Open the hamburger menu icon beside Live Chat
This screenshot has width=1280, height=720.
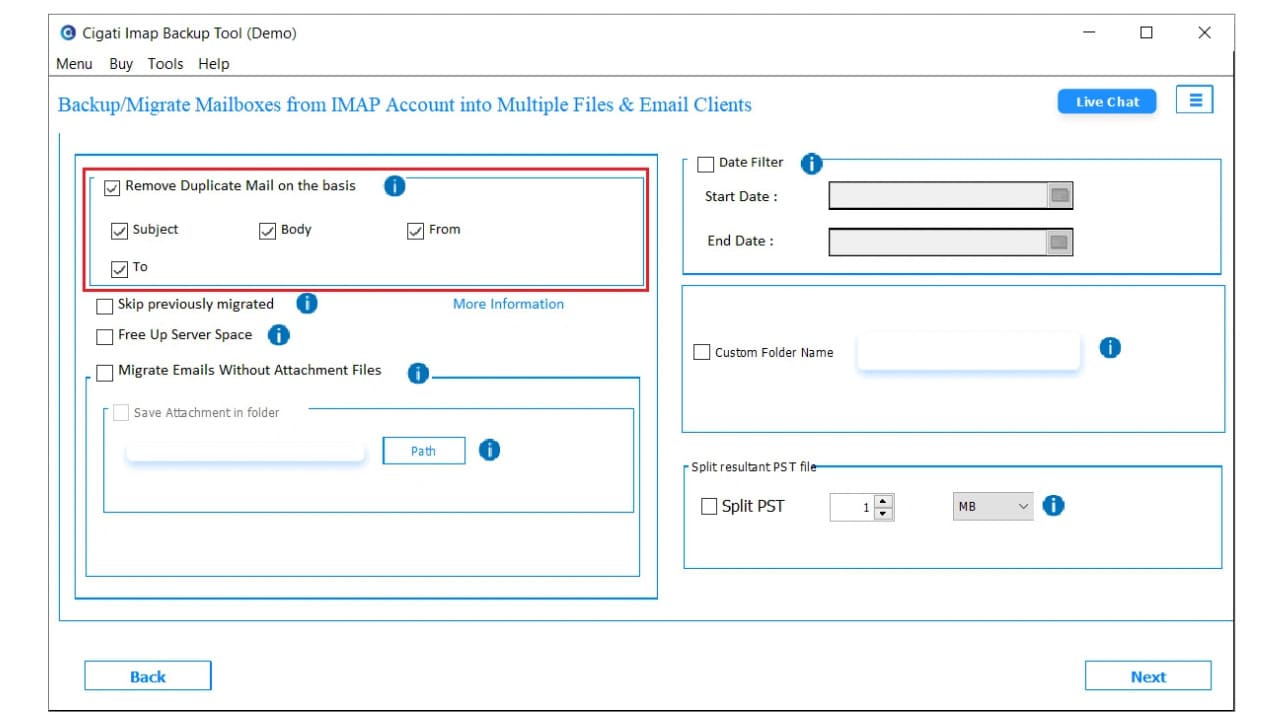pos(1194,100)
